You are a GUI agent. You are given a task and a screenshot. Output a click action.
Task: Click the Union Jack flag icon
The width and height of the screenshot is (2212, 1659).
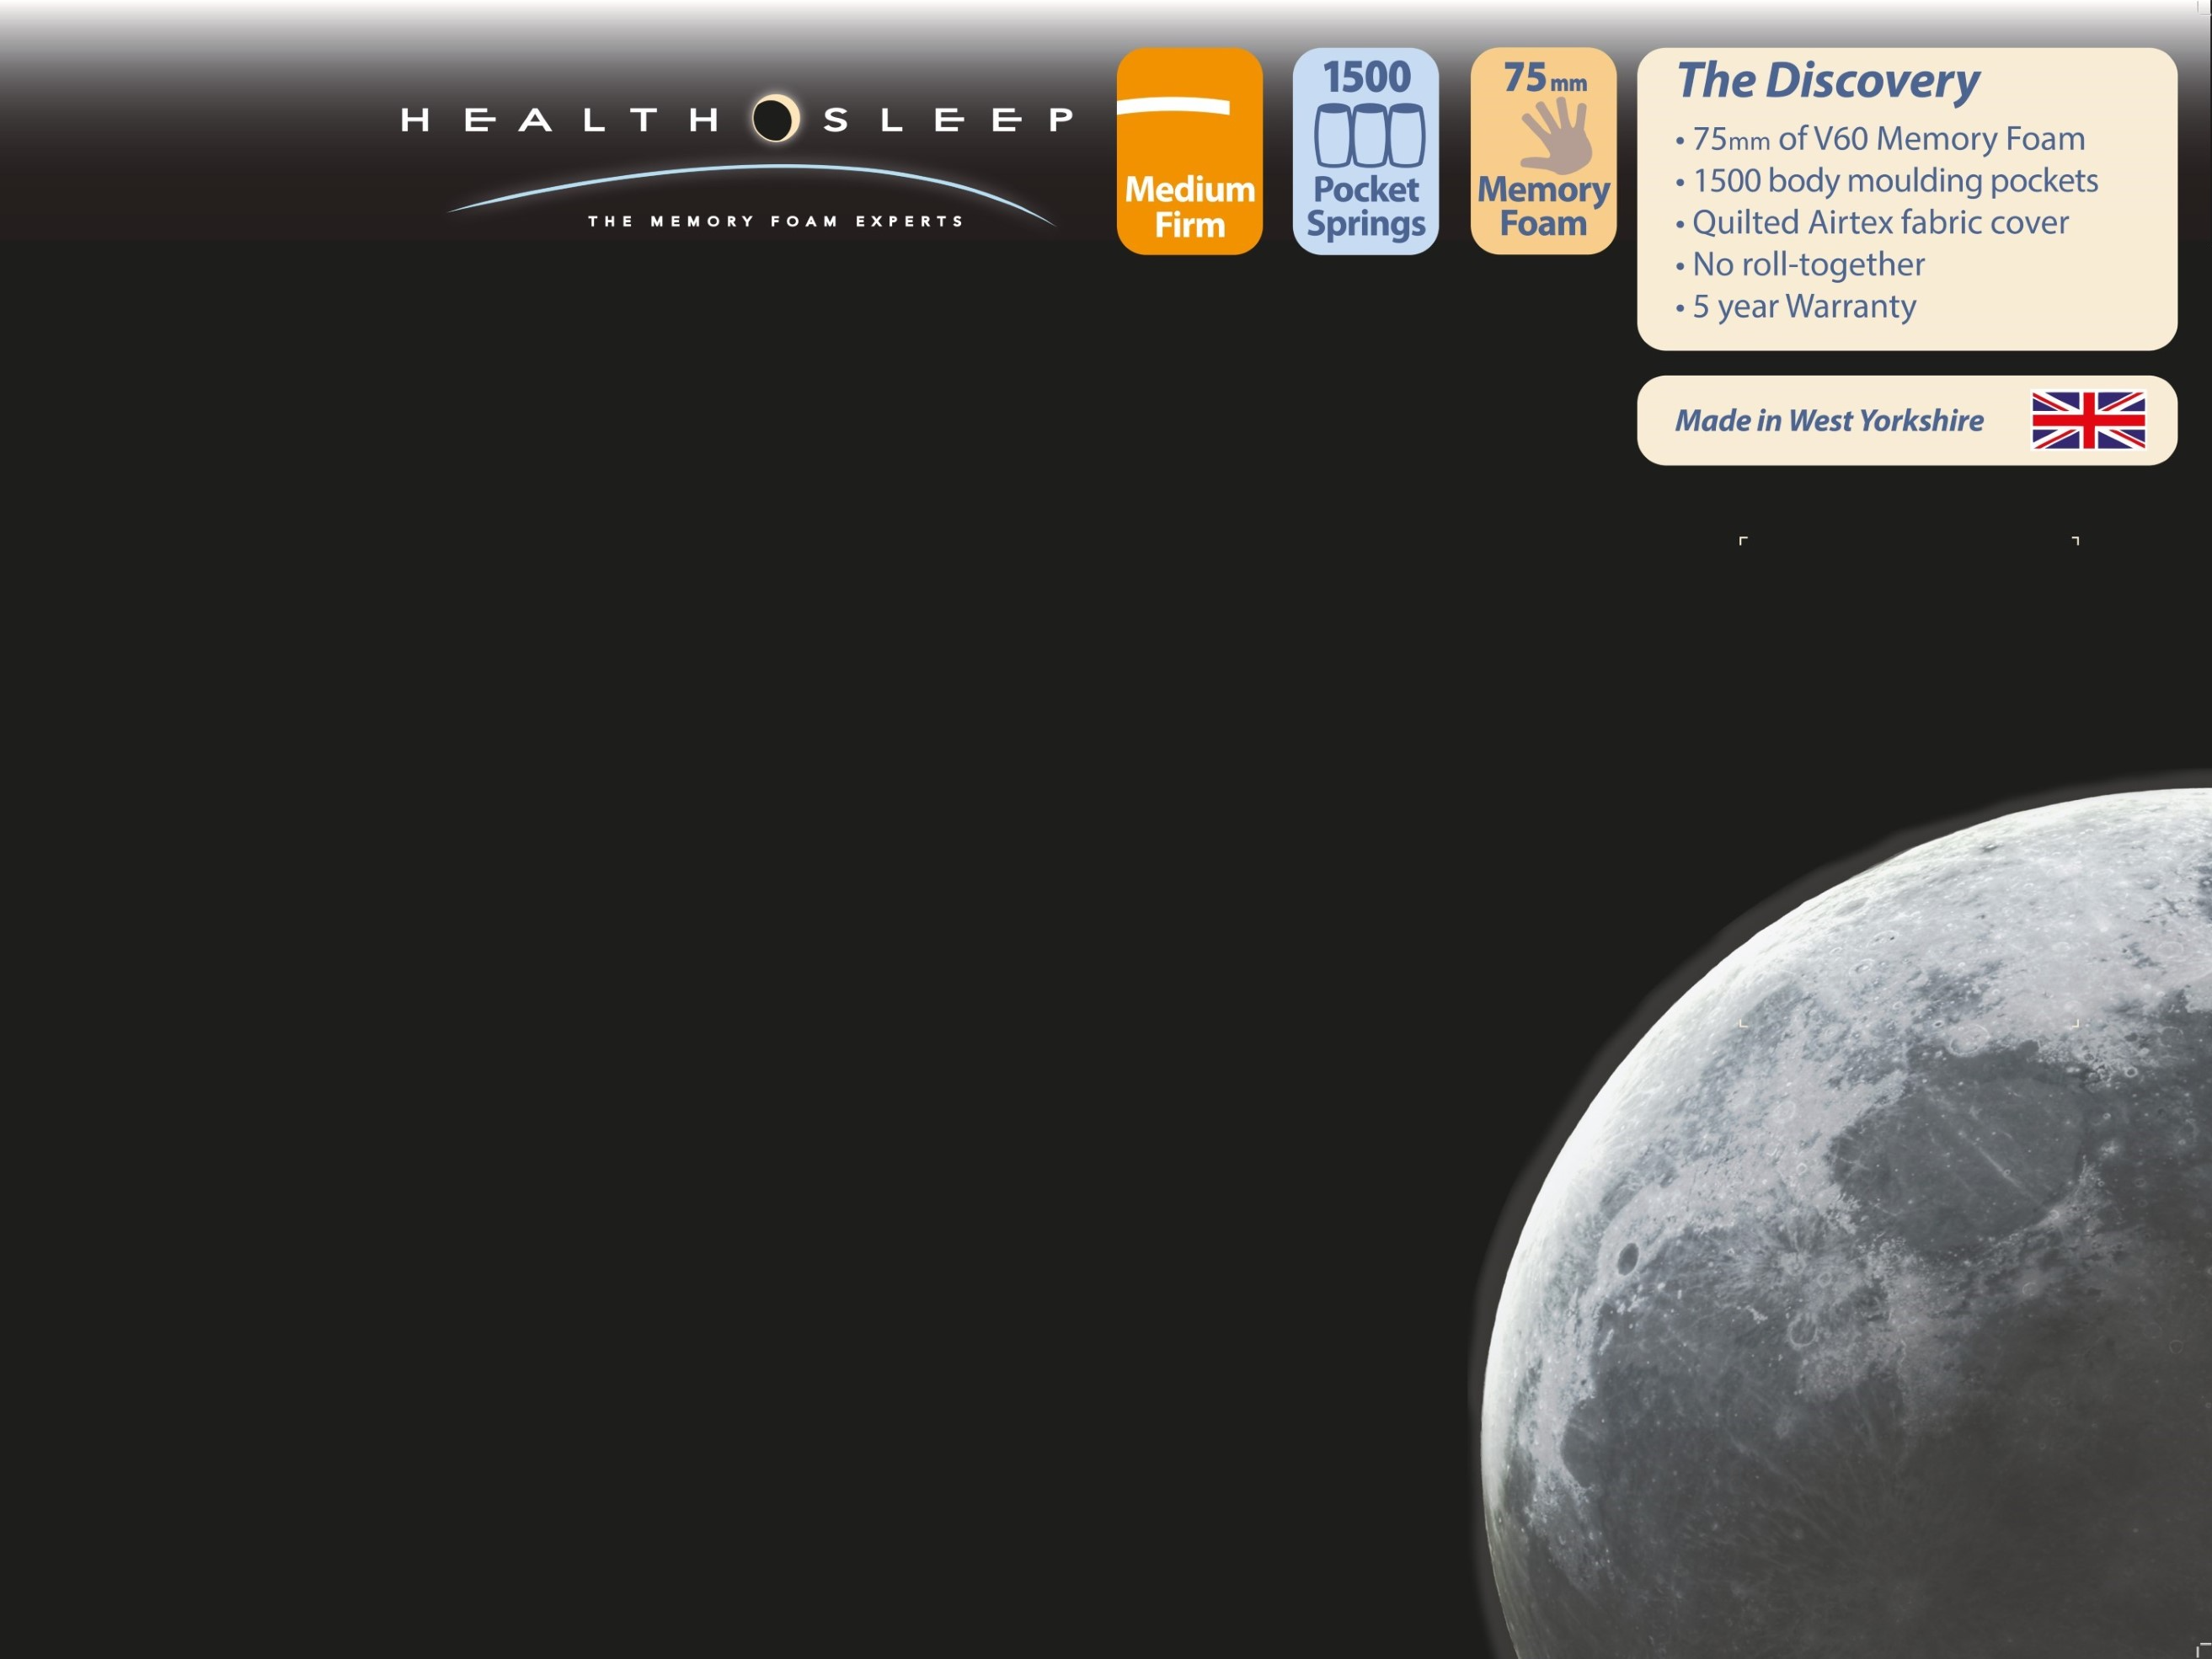tap(2088, 420)
